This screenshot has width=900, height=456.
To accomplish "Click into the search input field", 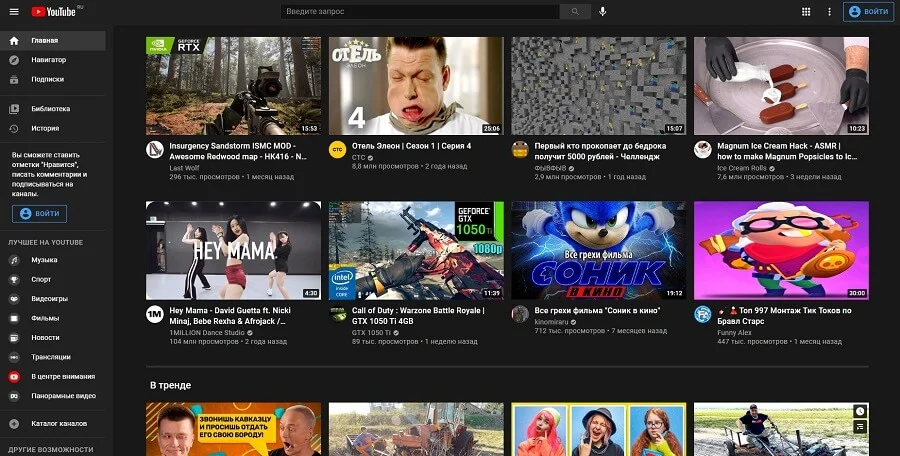I will click(420, 11).
